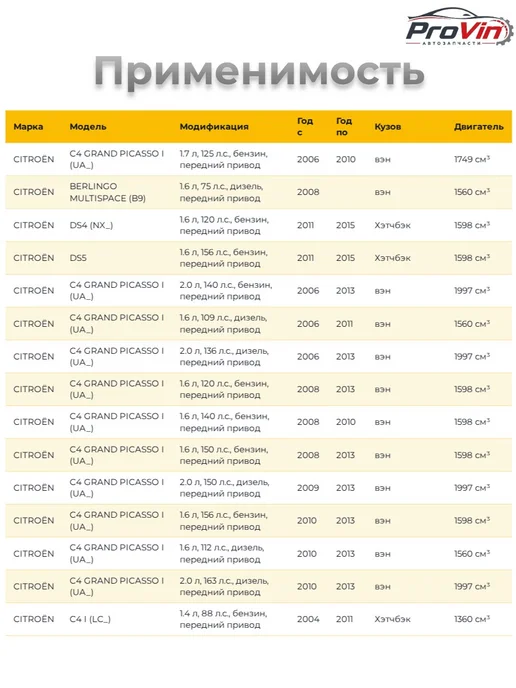Click the Модификация column header
Viewport: 516px width, 688px height.
214,127
